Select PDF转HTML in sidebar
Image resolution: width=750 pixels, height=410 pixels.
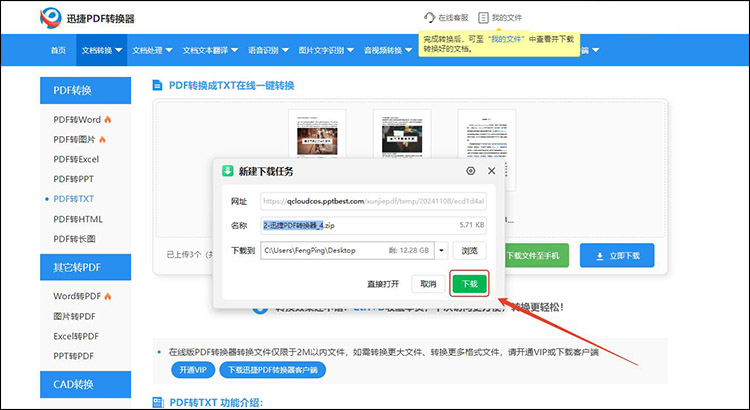tap(78, 219)
